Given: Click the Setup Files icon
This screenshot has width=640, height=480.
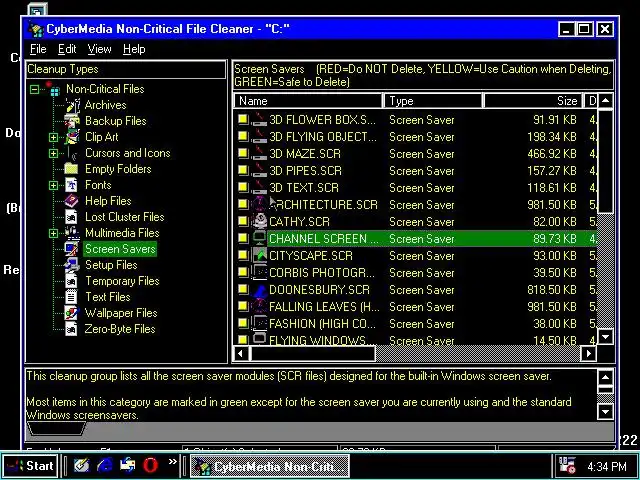Looking at the screenshot, I should [72, 265].
